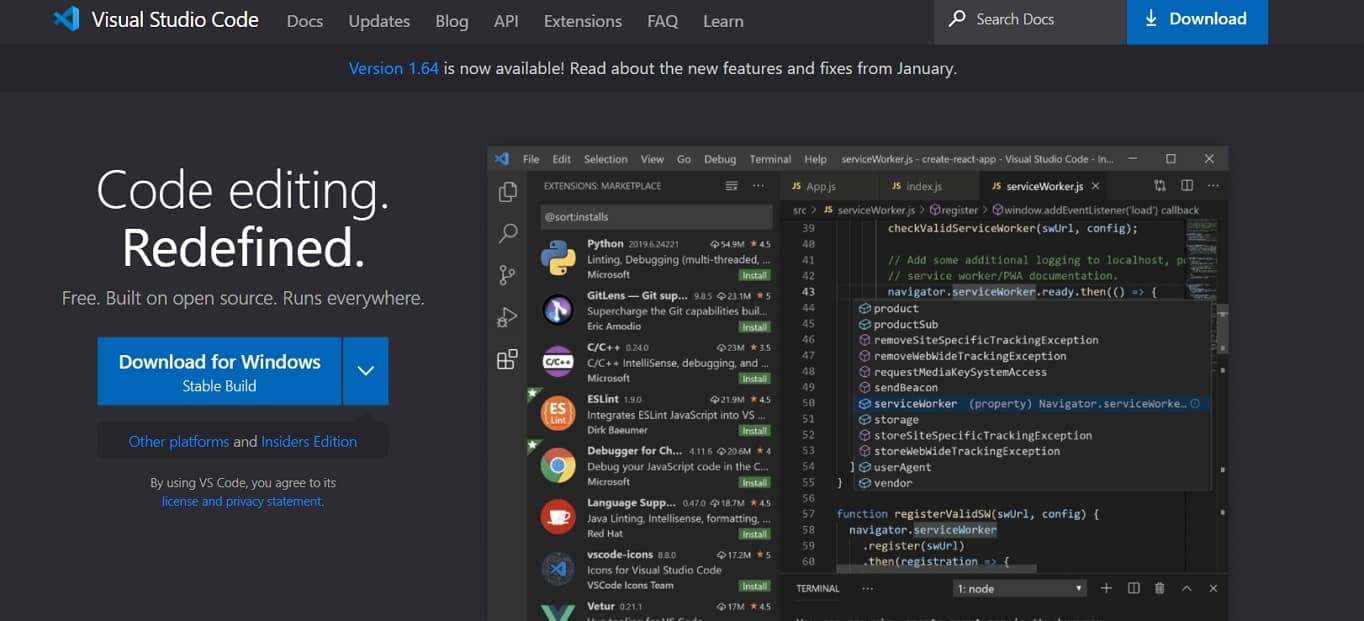The image size is (1364, 621).
Task: Open the Debug menu in the menu bar
Action: pos(719,158)
